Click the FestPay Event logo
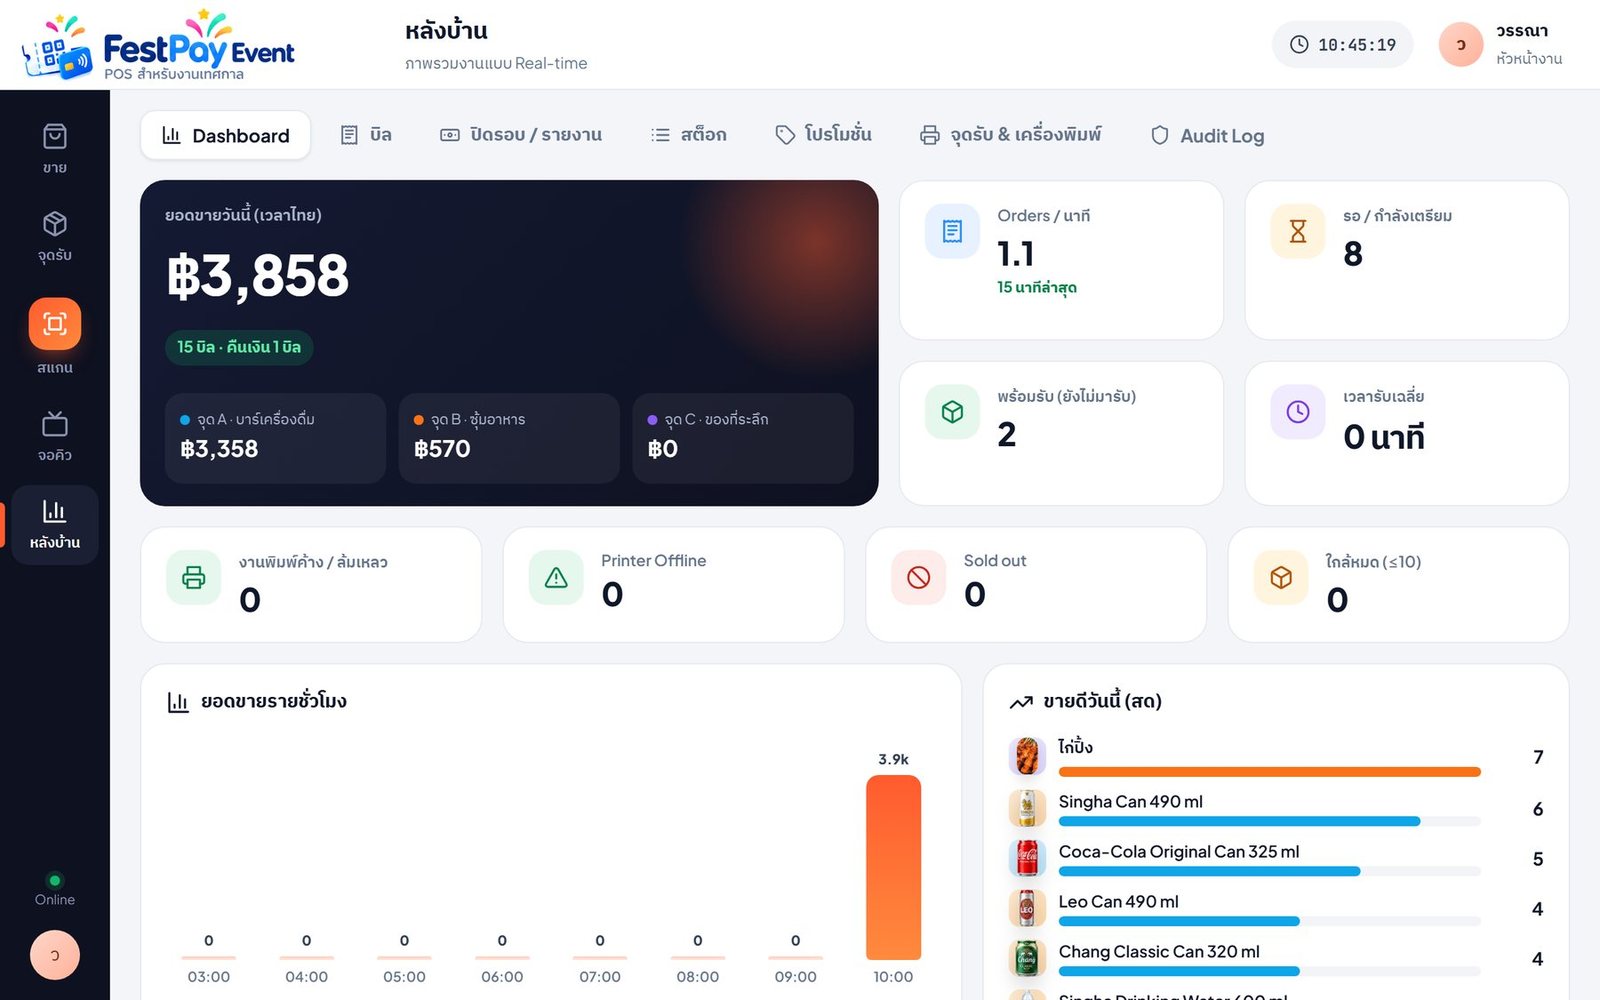The height and width of the screenshot is (1000, 1600). (x=159, y=46)
